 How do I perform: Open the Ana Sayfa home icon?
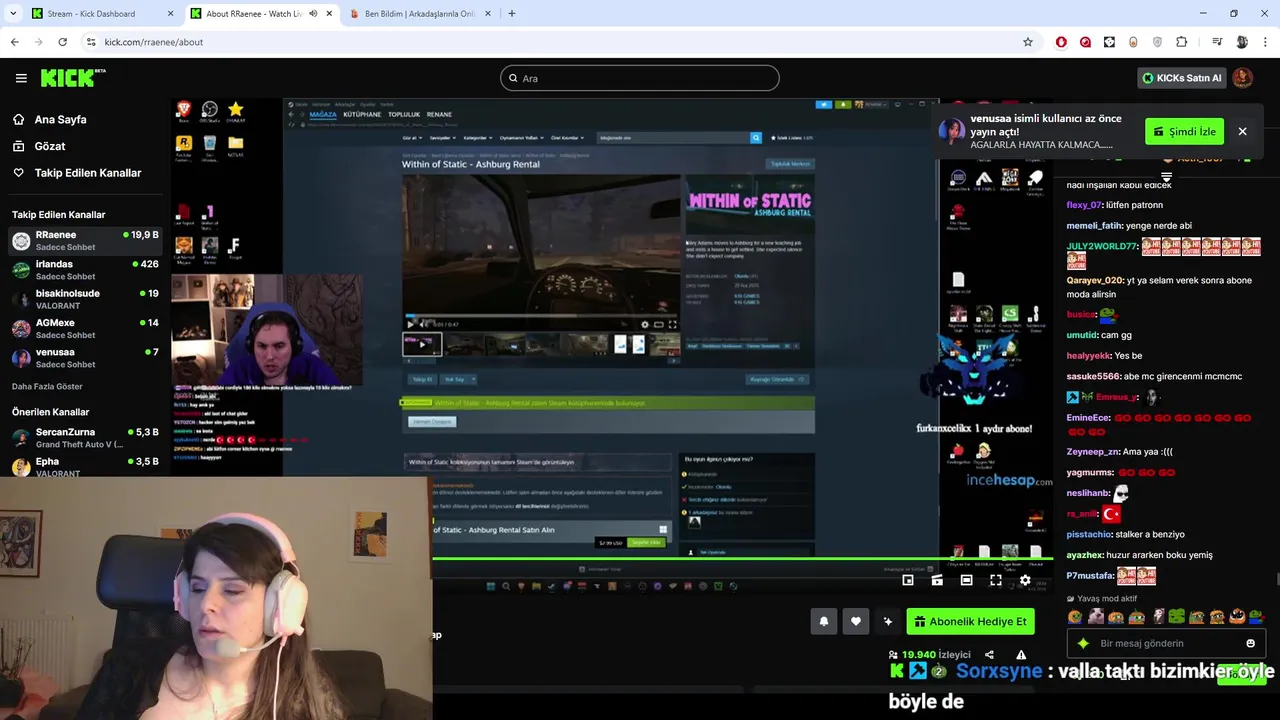coord(18,119)
